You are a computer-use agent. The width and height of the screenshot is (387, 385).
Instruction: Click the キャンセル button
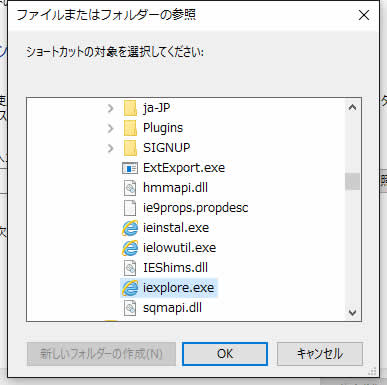(320, 354)
